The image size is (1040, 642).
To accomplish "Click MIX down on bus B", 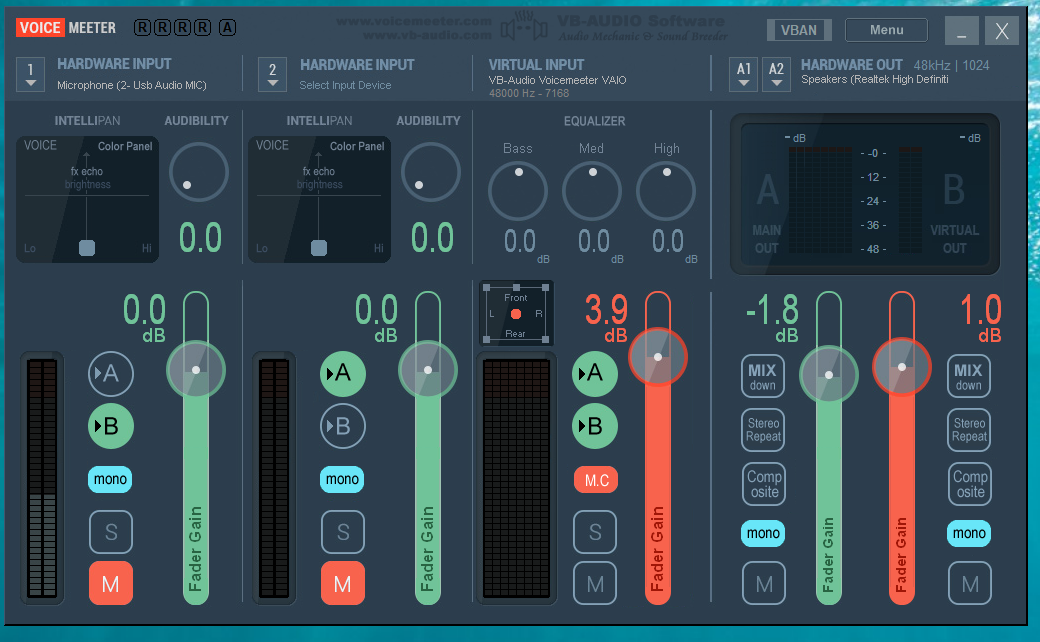I will pyautogui.click(x=968, y=376).
